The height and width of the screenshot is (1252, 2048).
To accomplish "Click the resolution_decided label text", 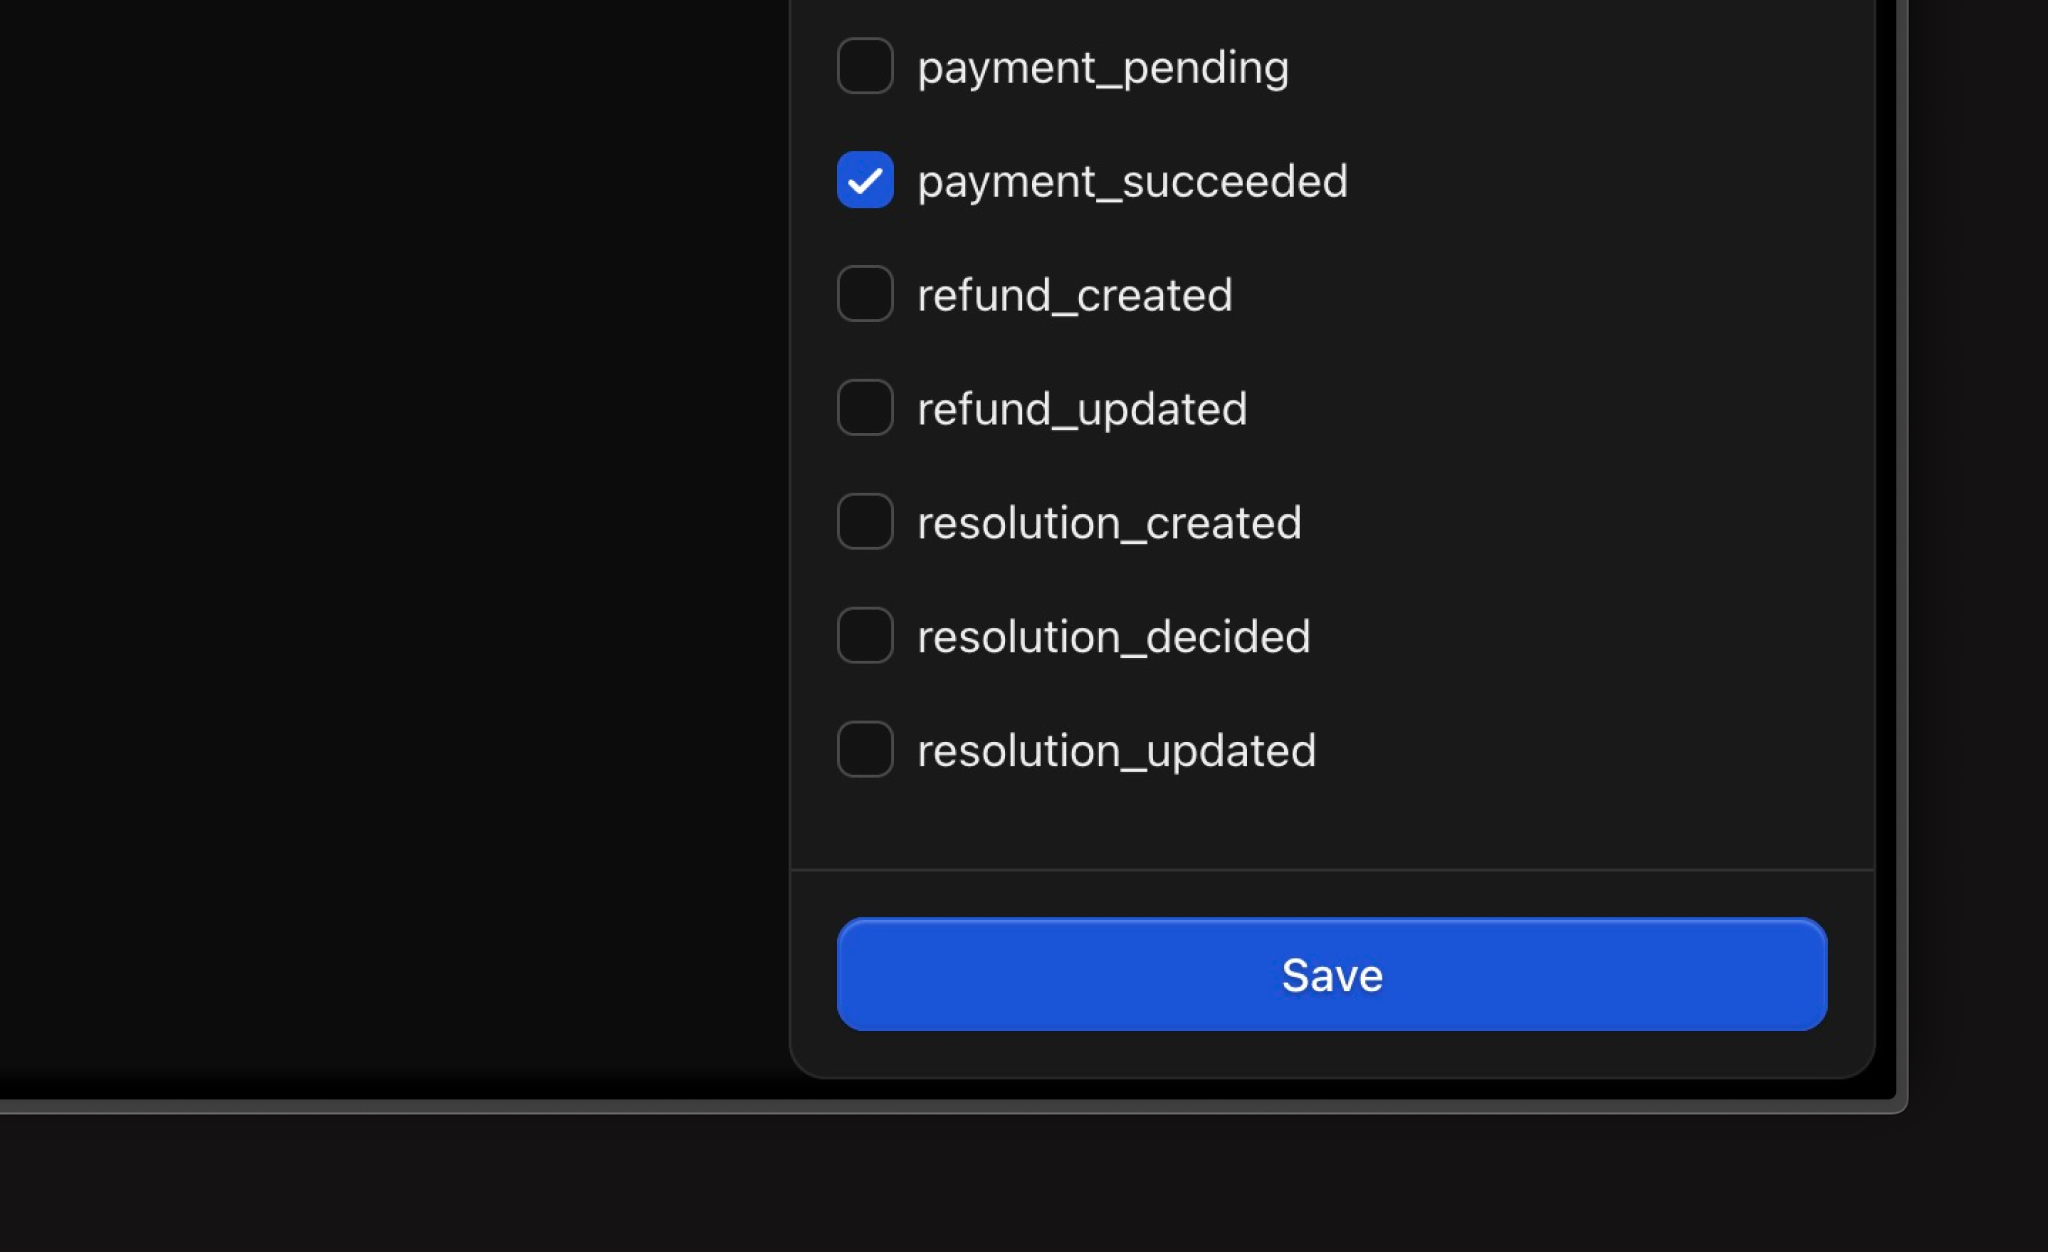I will click(x=1114, y=637).
